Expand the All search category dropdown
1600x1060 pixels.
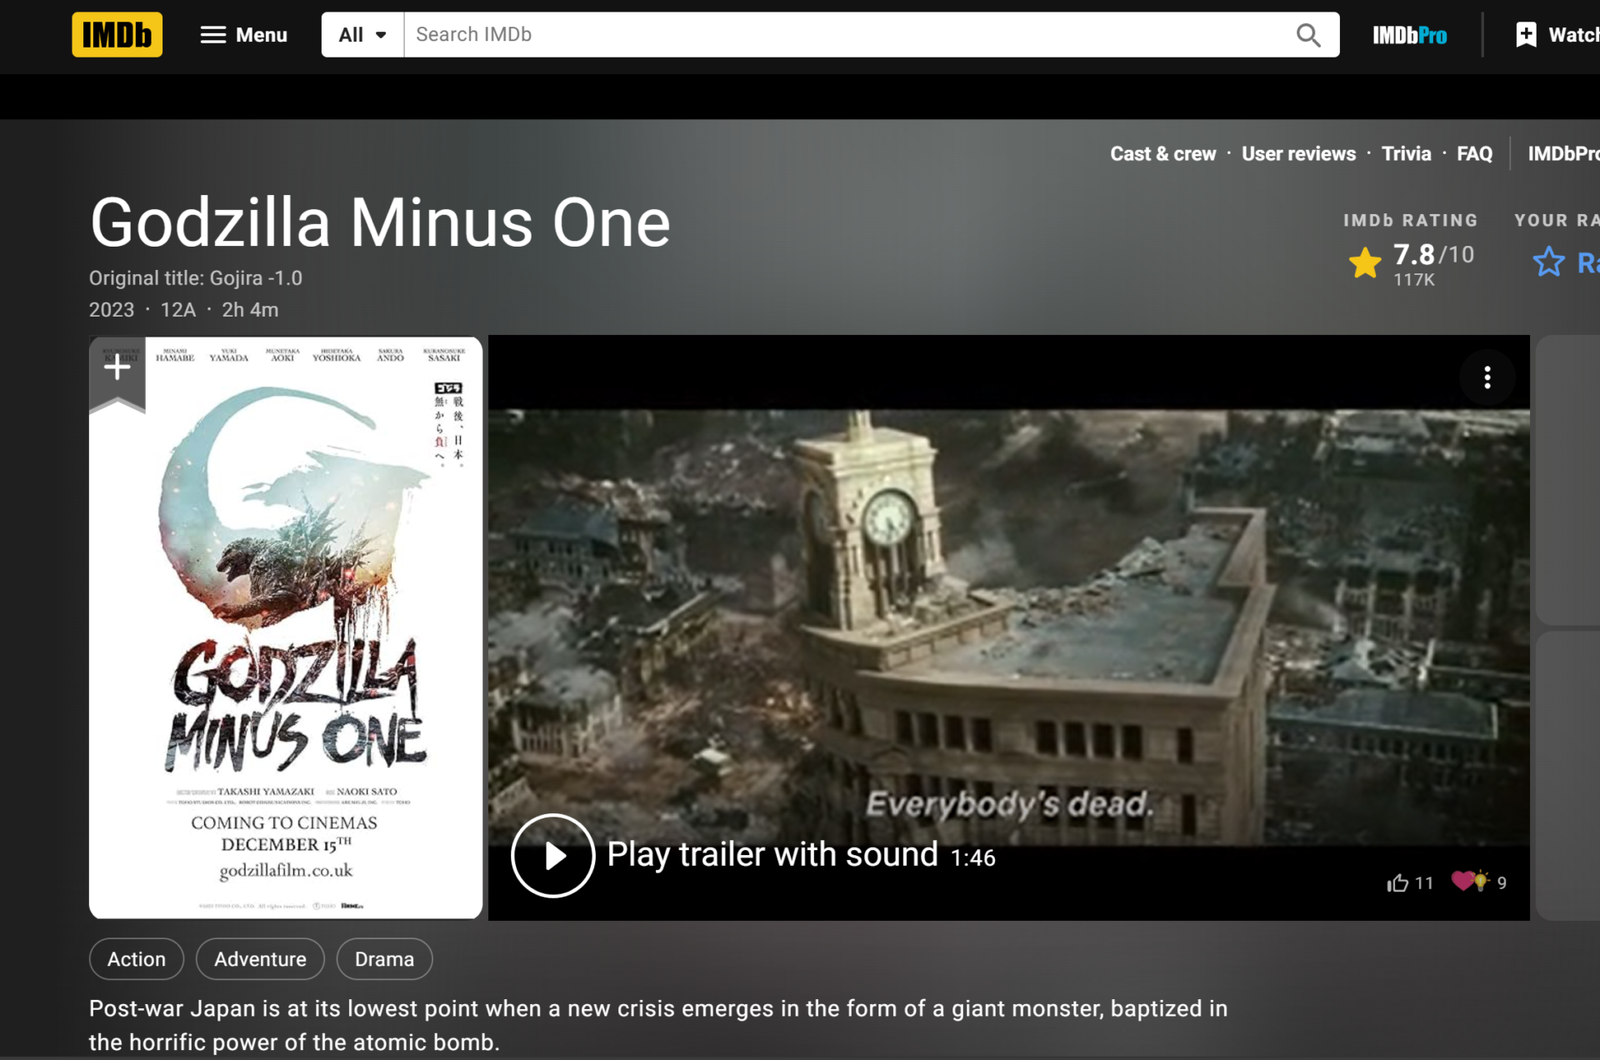[362, 35]
